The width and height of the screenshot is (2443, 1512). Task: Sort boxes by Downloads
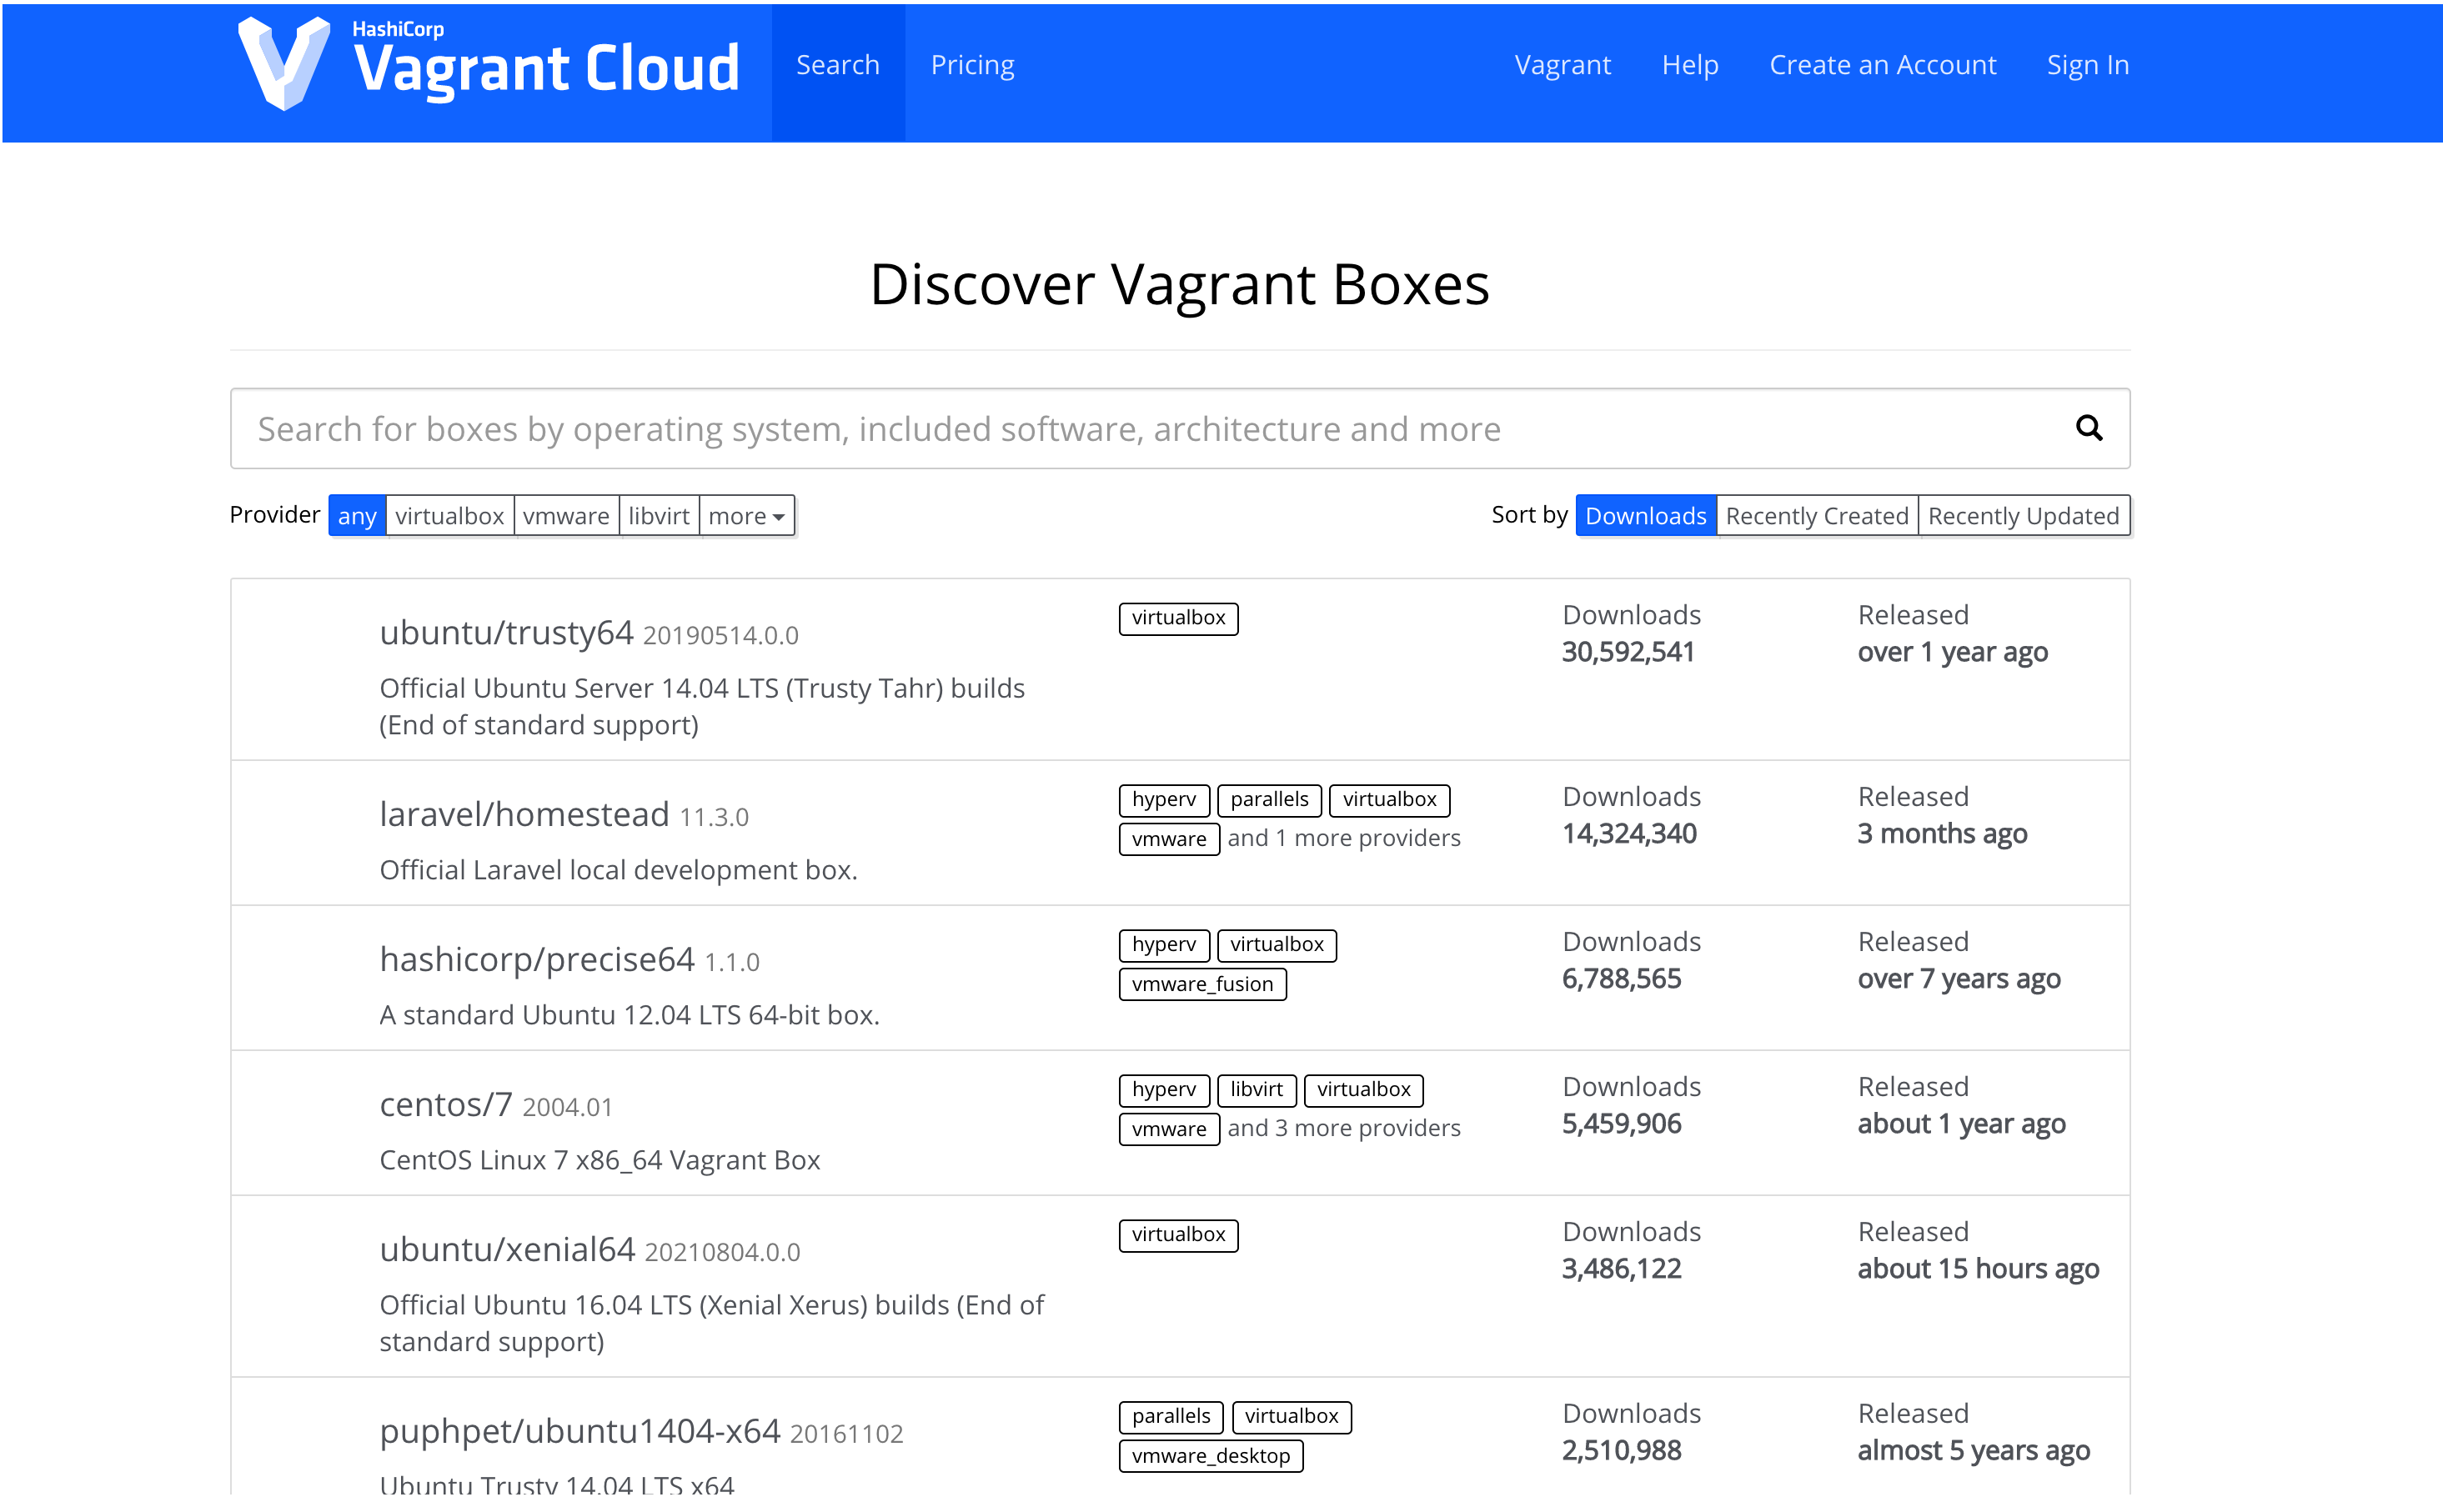click(x=1645, y=516)
